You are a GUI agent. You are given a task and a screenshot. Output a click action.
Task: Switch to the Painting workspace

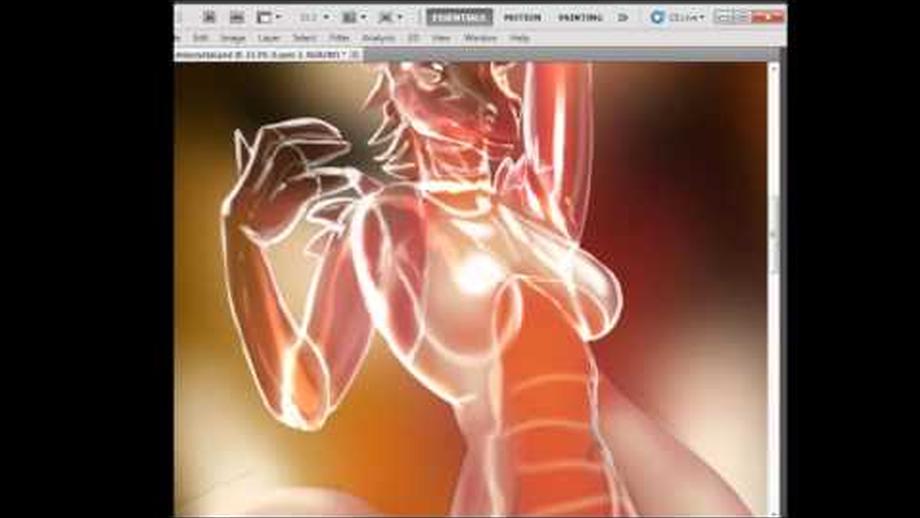(580, 18)
